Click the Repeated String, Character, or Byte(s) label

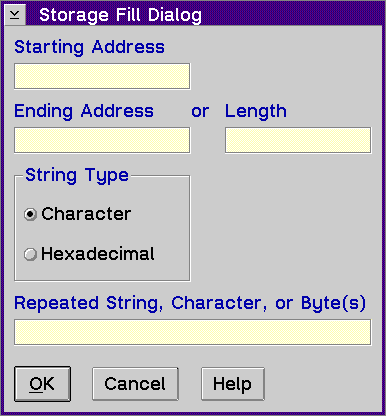[190, 303]
